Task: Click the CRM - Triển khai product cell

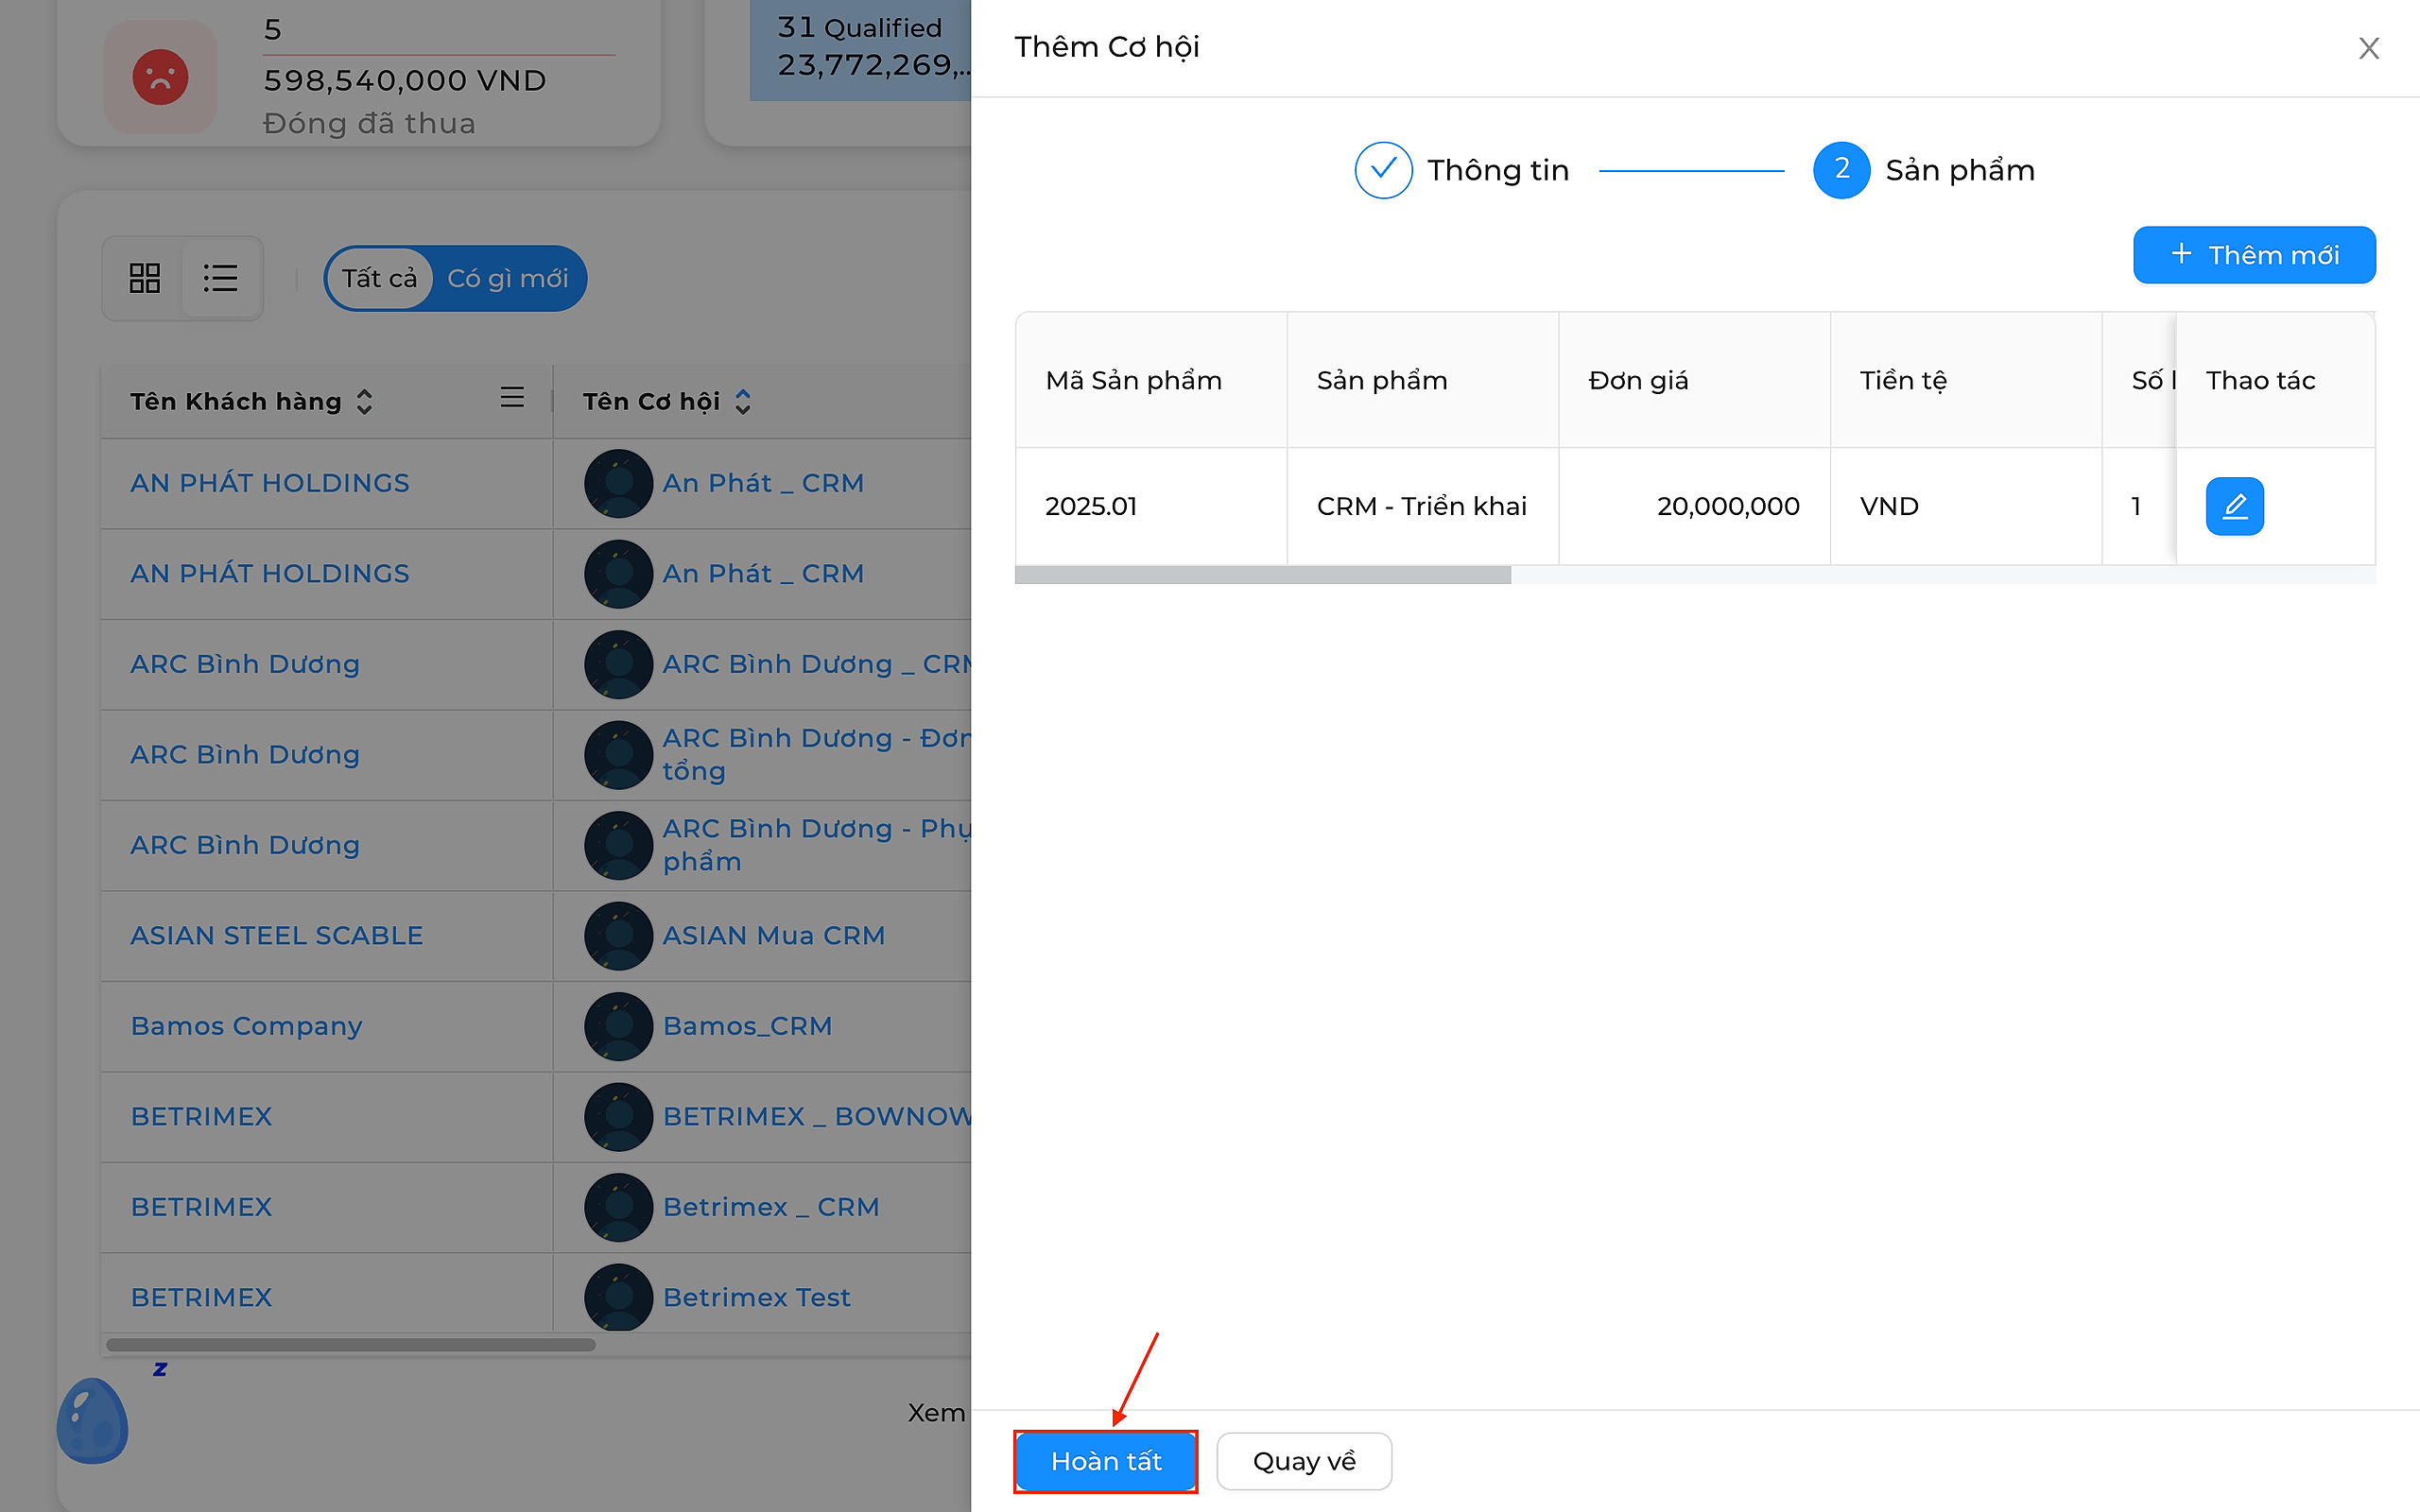Action: click(x=1422, y=506)
